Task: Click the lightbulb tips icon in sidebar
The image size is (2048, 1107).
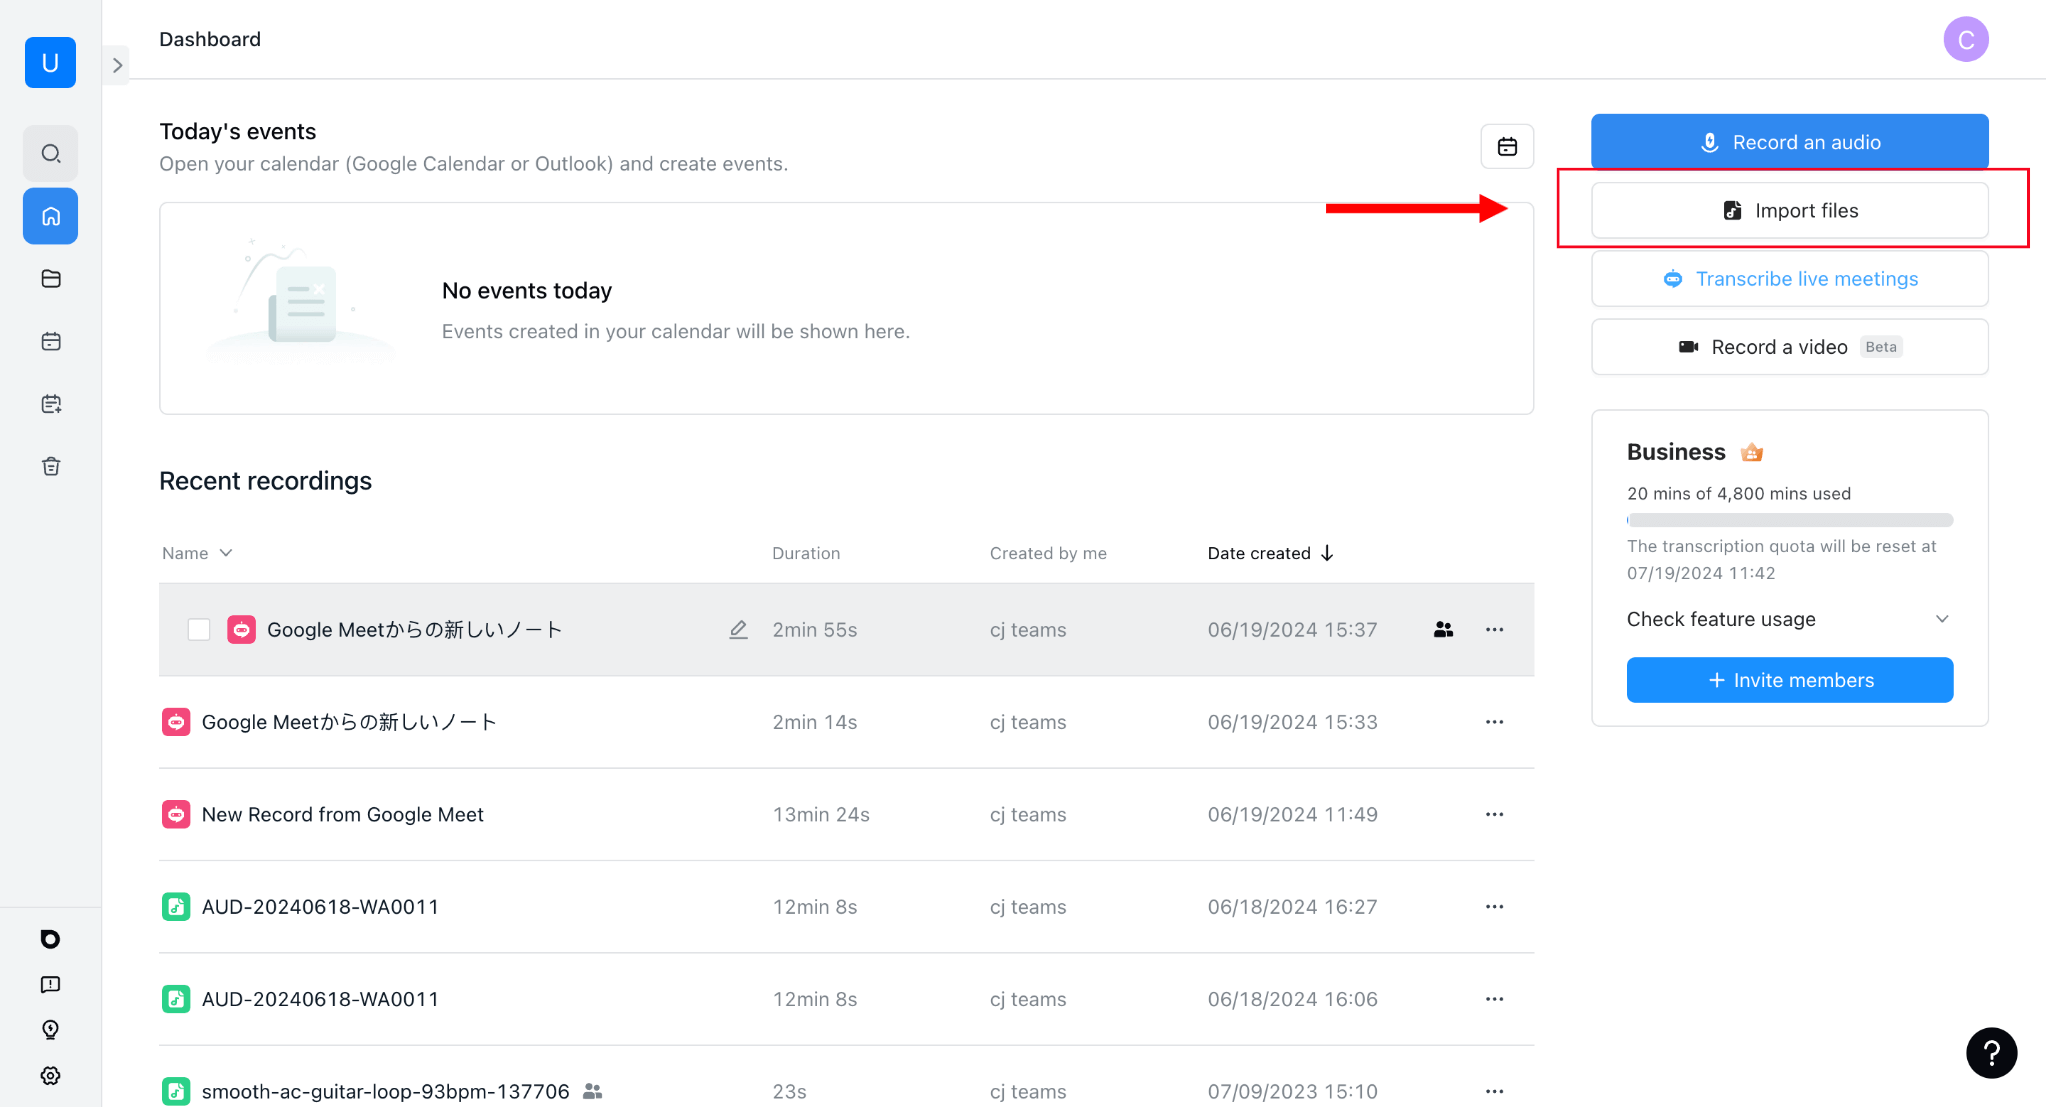Action: (x=50, y=1030)
